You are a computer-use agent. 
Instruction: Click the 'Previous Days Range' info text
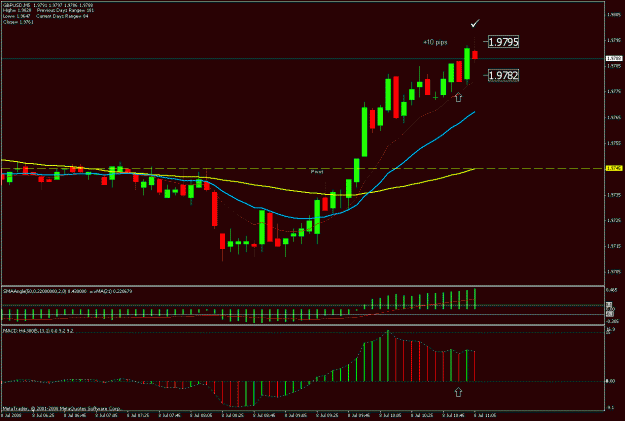point(65,11)
